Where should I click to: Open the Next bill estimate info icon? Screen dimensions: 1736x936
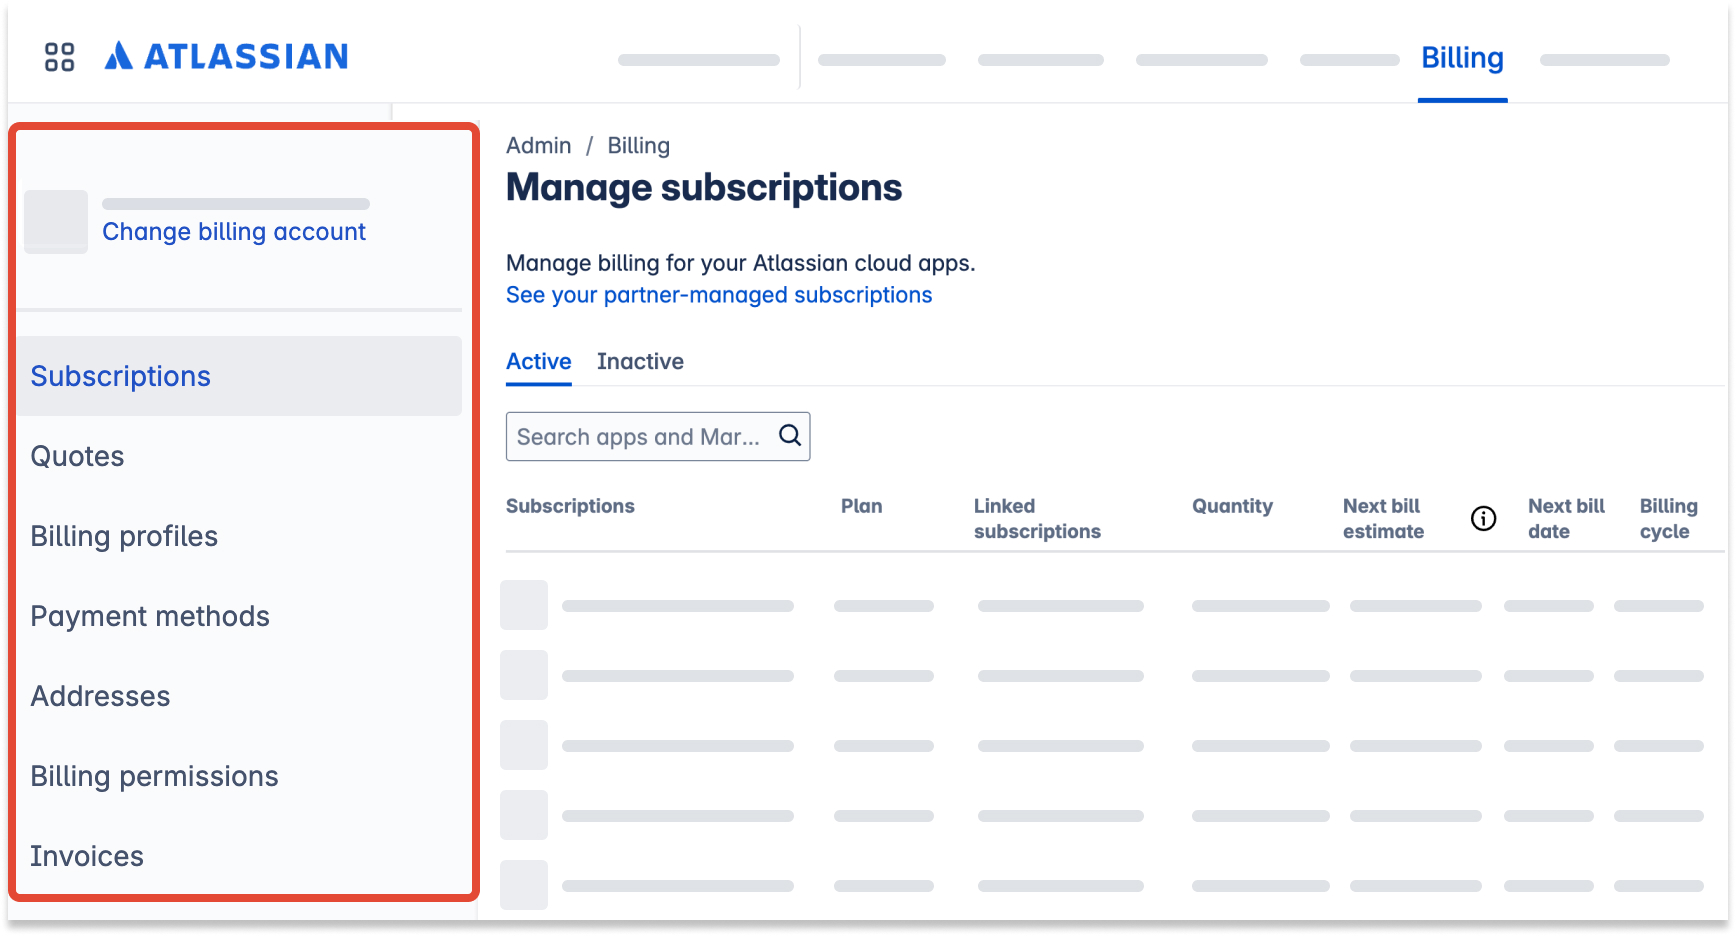click(x=1484, y=518)
